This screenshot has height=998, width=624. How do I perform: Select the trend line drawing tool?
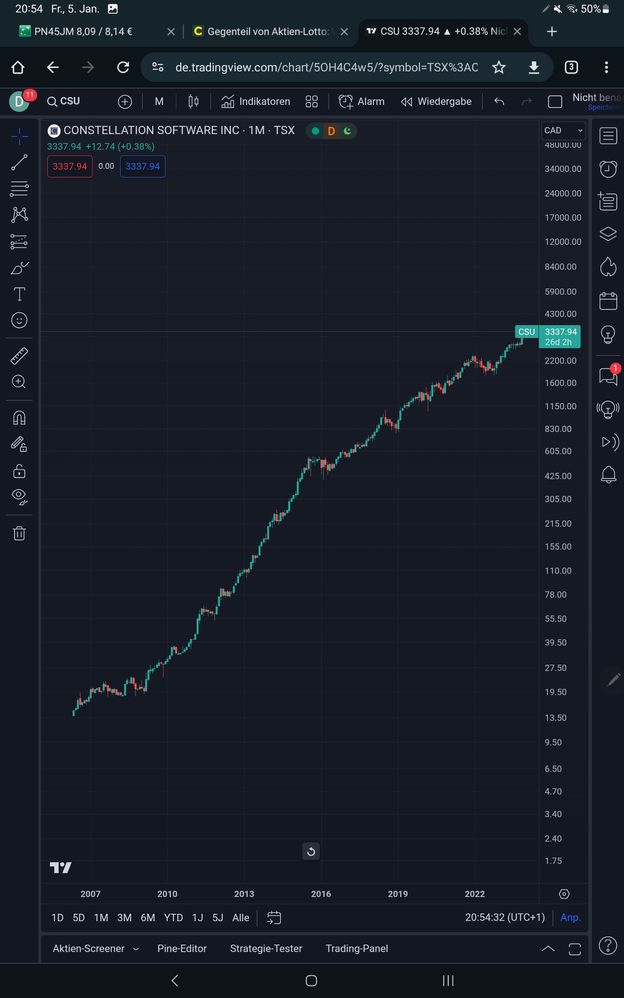tap(19, 163)
